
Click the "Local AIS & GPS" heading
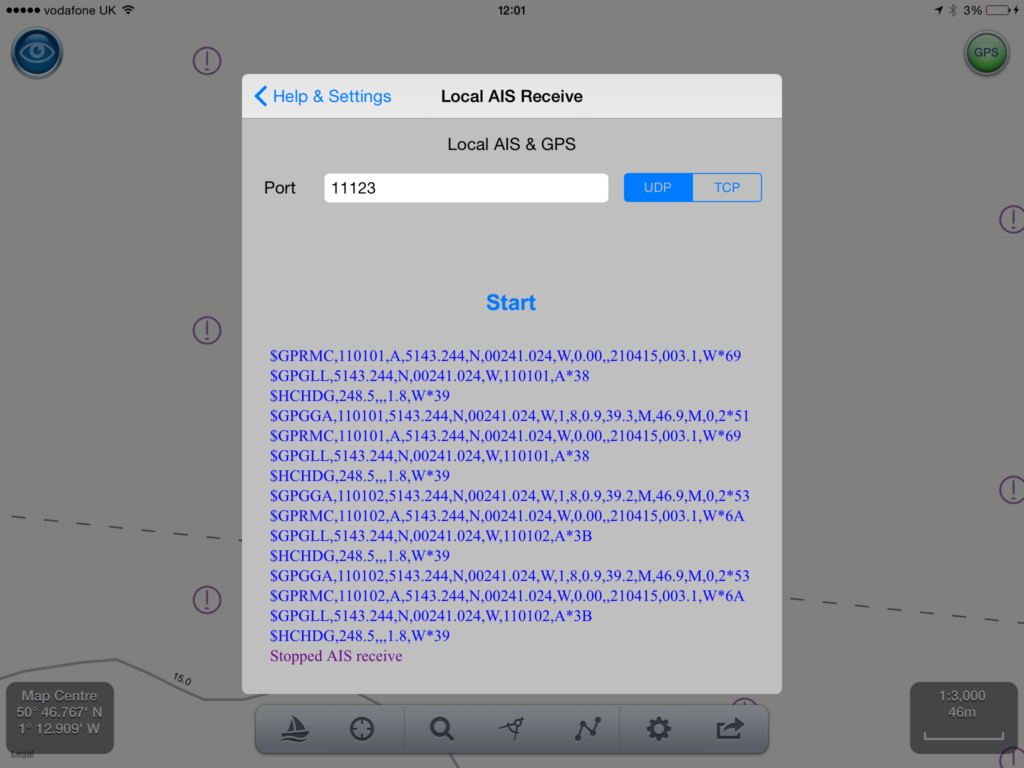511,144
